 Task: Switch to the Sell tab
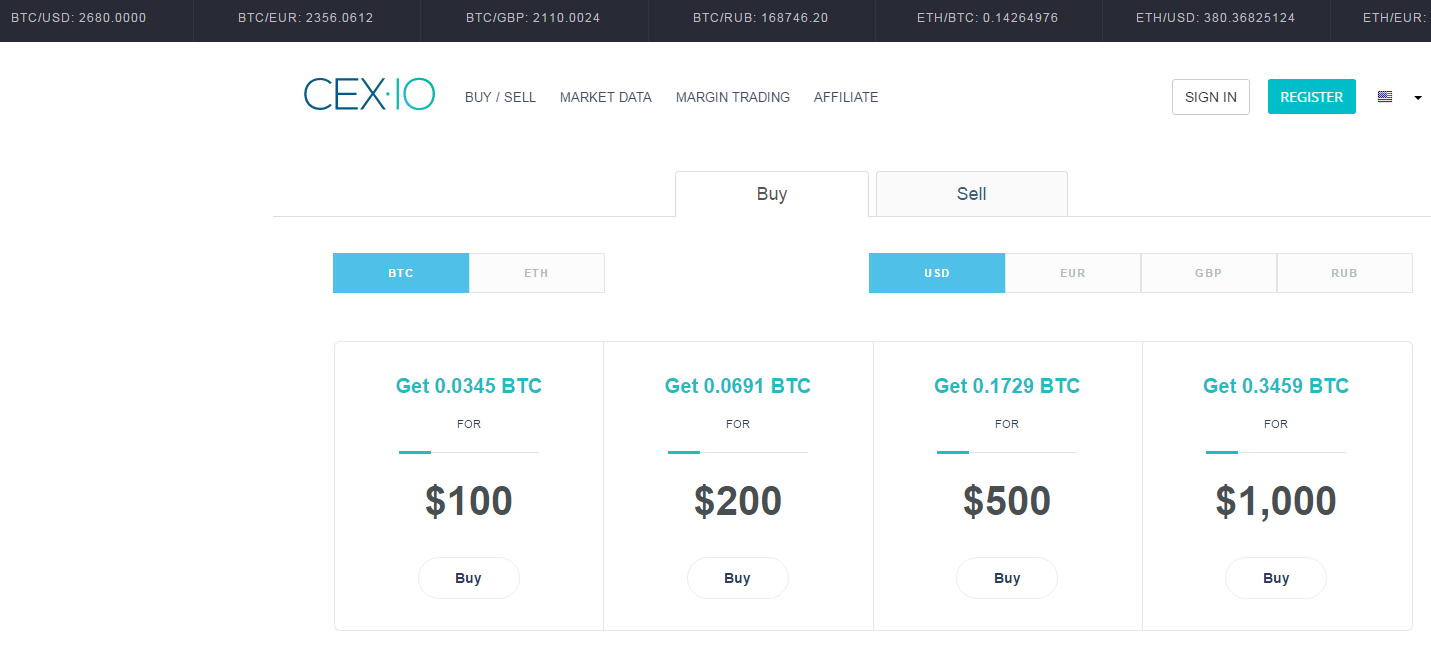pos(970,193)
